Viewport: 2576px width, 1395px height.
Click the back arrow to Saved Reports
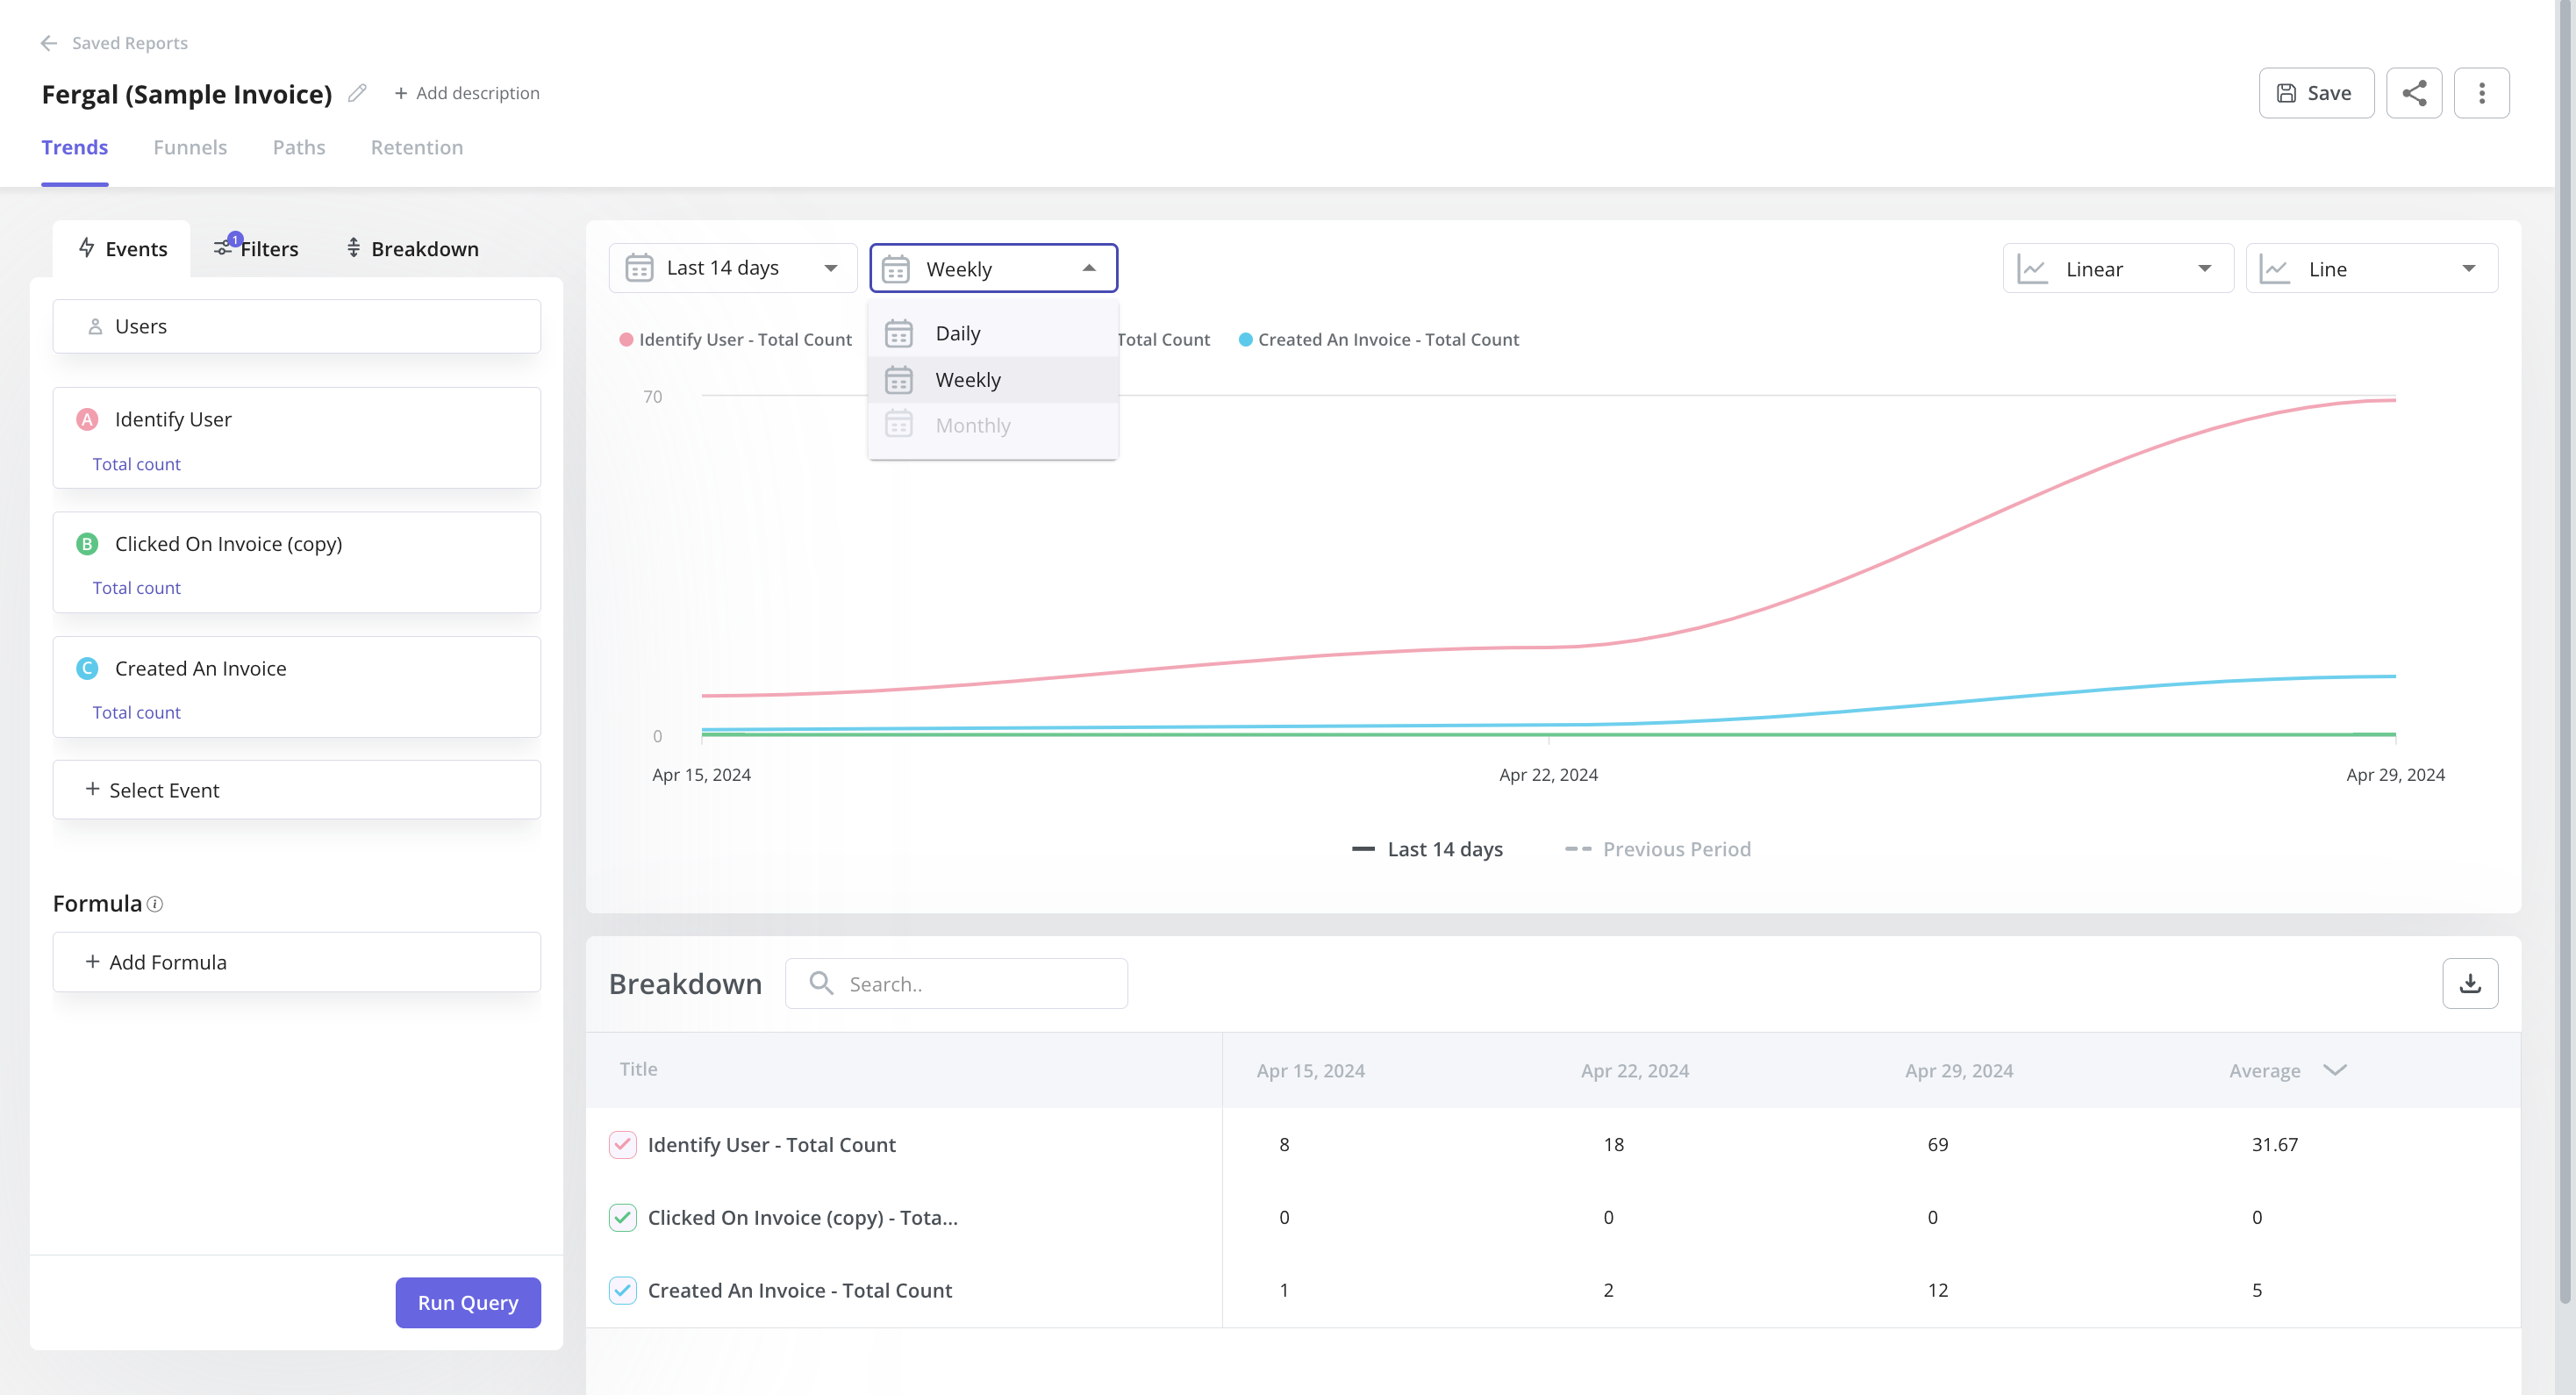pyautogui.click(x=49, y=42)
